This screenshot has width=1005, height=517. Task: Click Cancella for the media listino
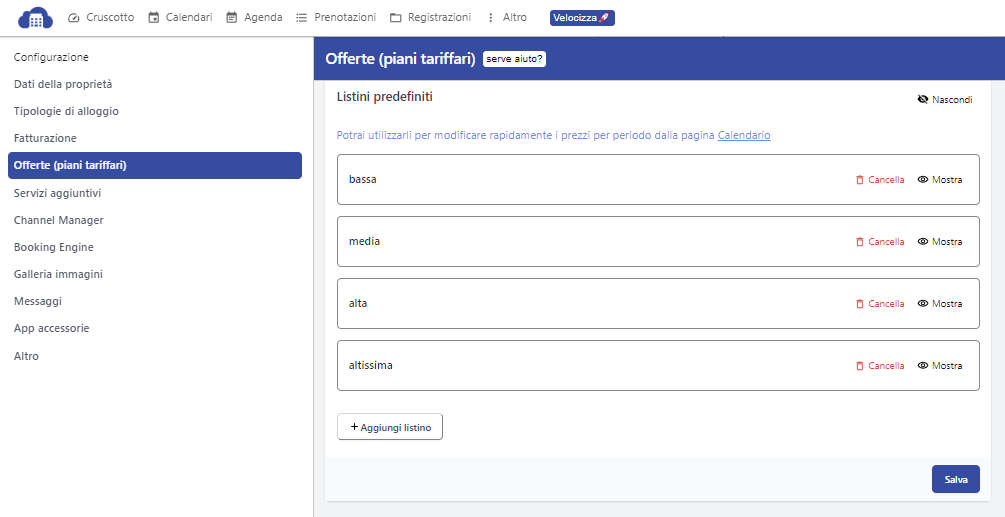tap(879, 242)
